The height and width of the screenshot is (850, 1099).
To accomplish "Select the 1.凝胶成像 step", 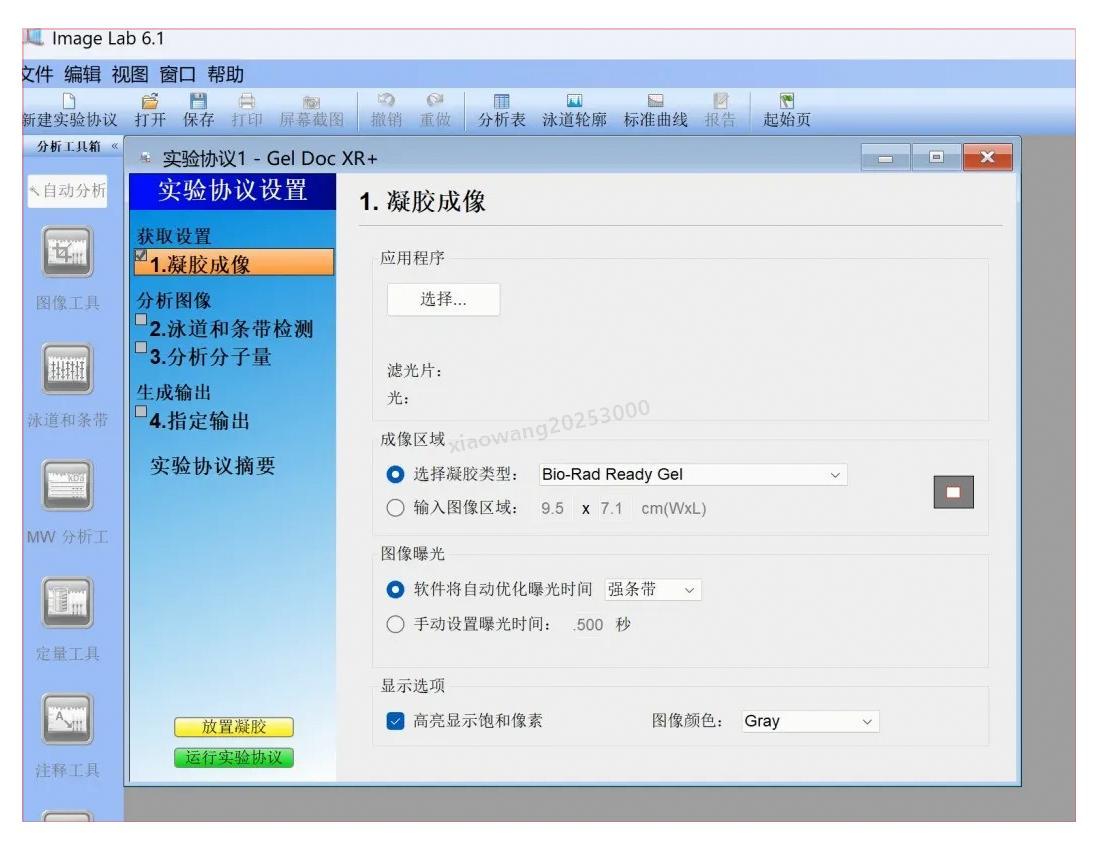I will tap(234, 263).
